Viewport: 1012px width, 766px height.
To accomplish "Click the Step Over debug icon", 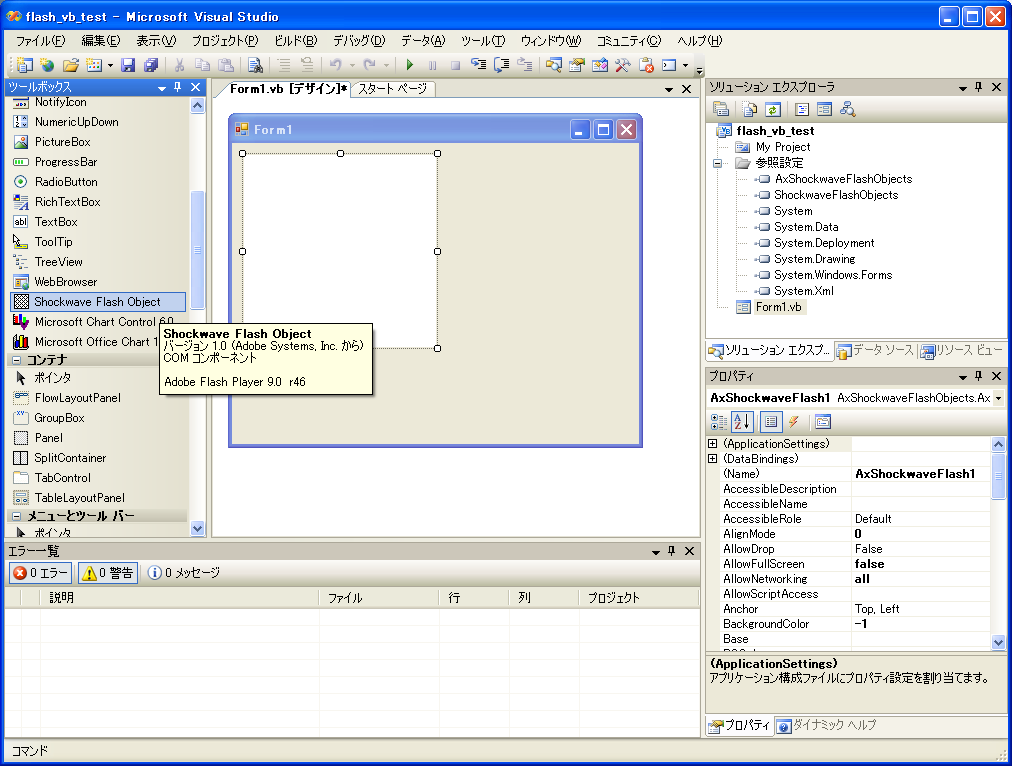I will (x=501, y=65).
